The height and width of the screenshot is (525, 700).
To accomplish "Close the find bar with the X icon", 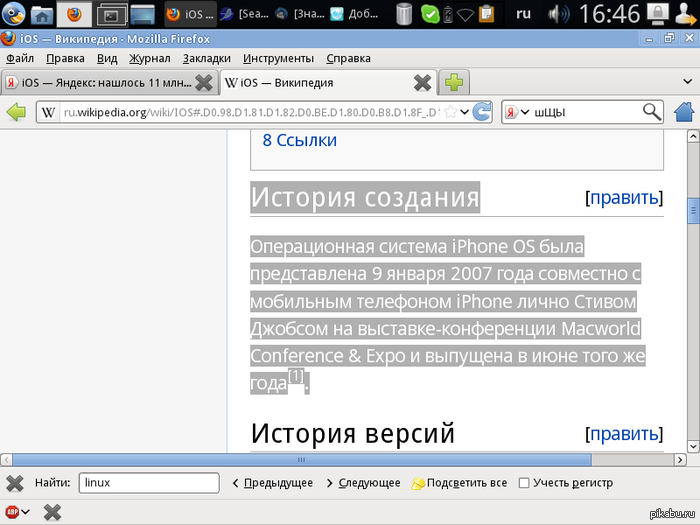I will [x=15, y=483].
